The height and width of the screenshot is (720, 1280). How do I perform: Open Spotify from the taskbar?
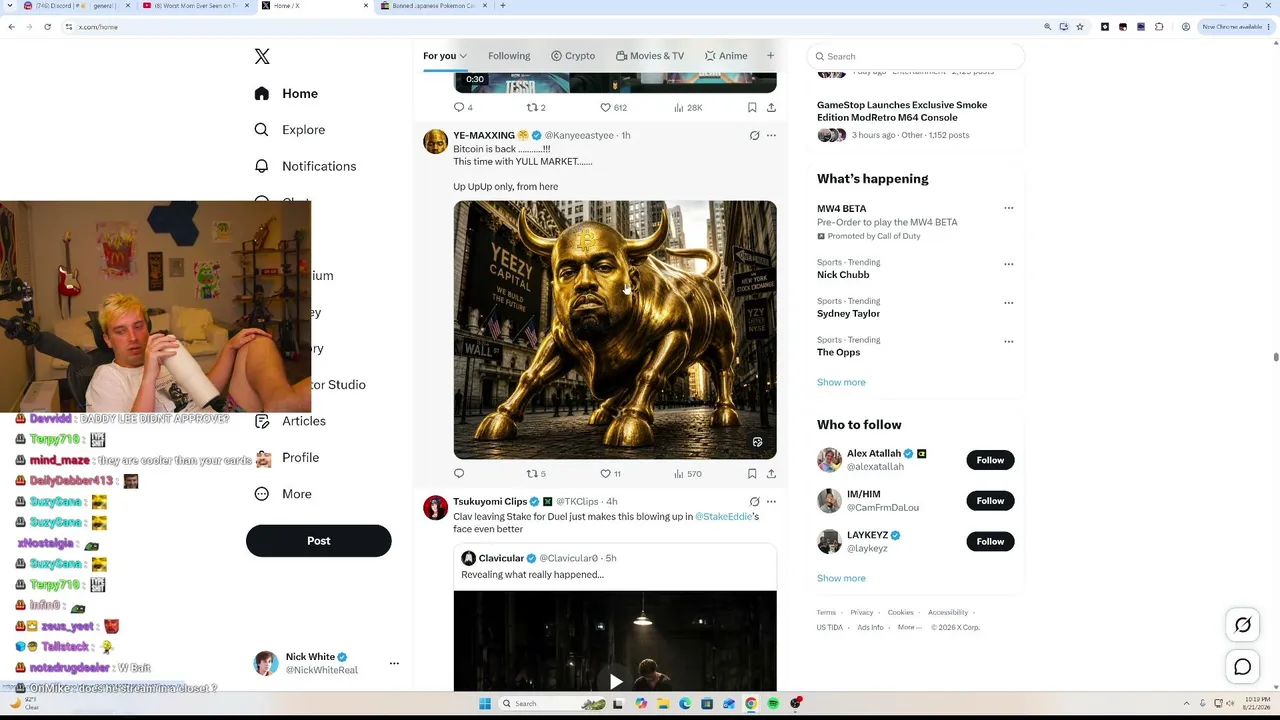click(773, 704)
